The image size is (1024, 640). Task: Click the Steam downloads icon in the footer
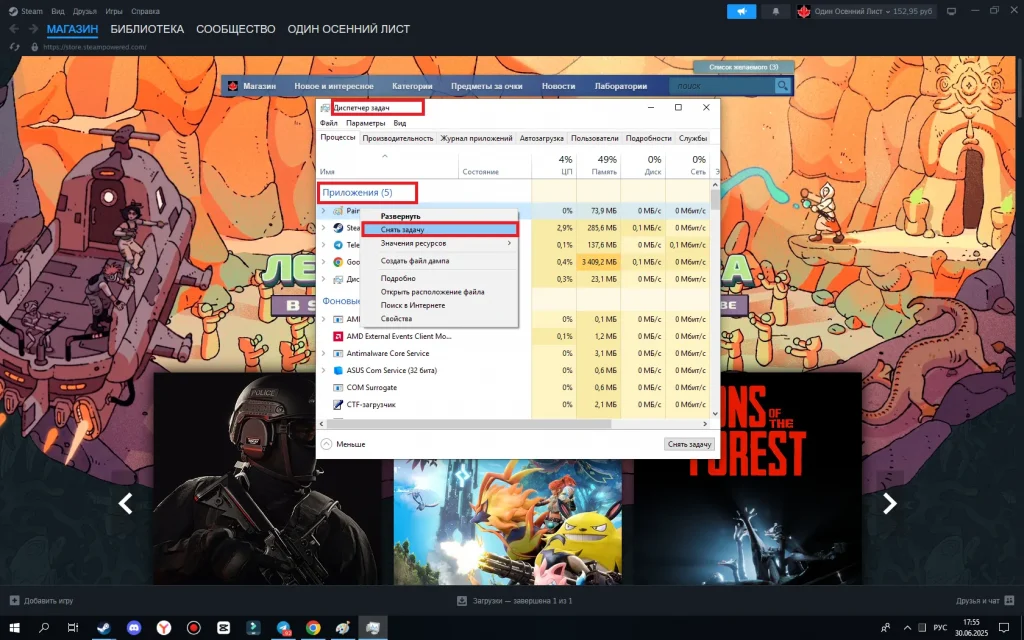(x=462, y=600)
